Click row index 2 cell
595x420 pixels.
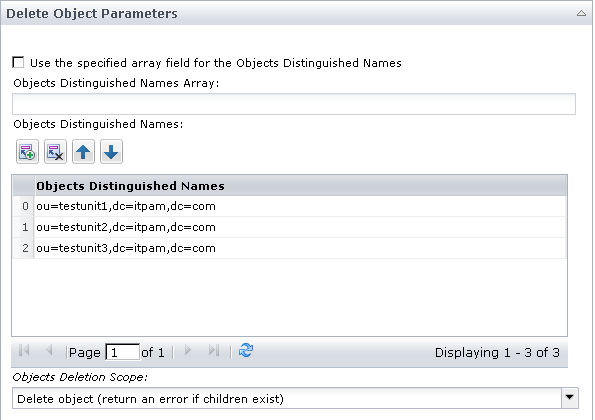[x=24, y=248]
